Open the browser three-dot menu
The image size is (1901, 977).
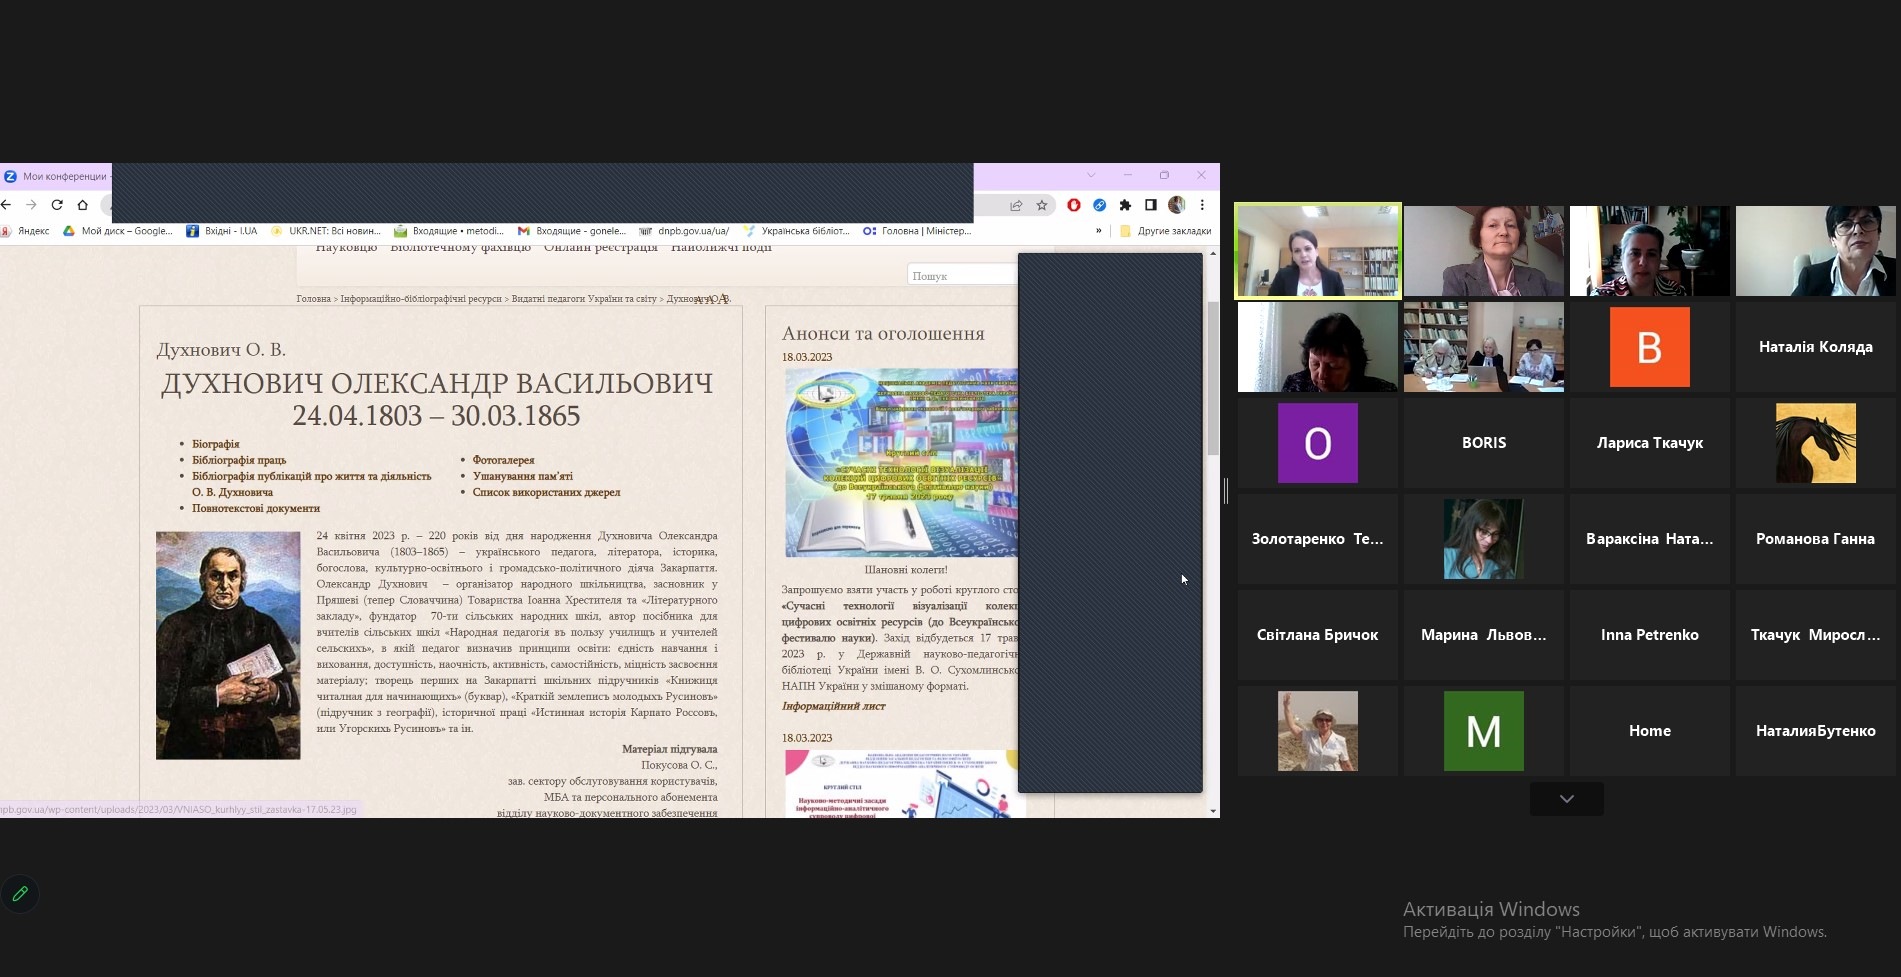[x=1202, y=205]
